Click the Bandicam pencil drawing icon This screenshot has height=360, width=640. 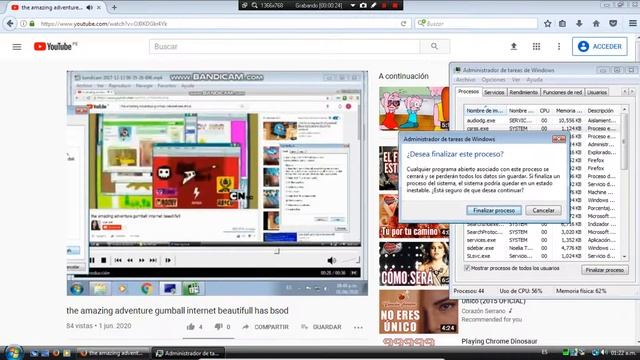pyautogui.click(x=373, y=5)
